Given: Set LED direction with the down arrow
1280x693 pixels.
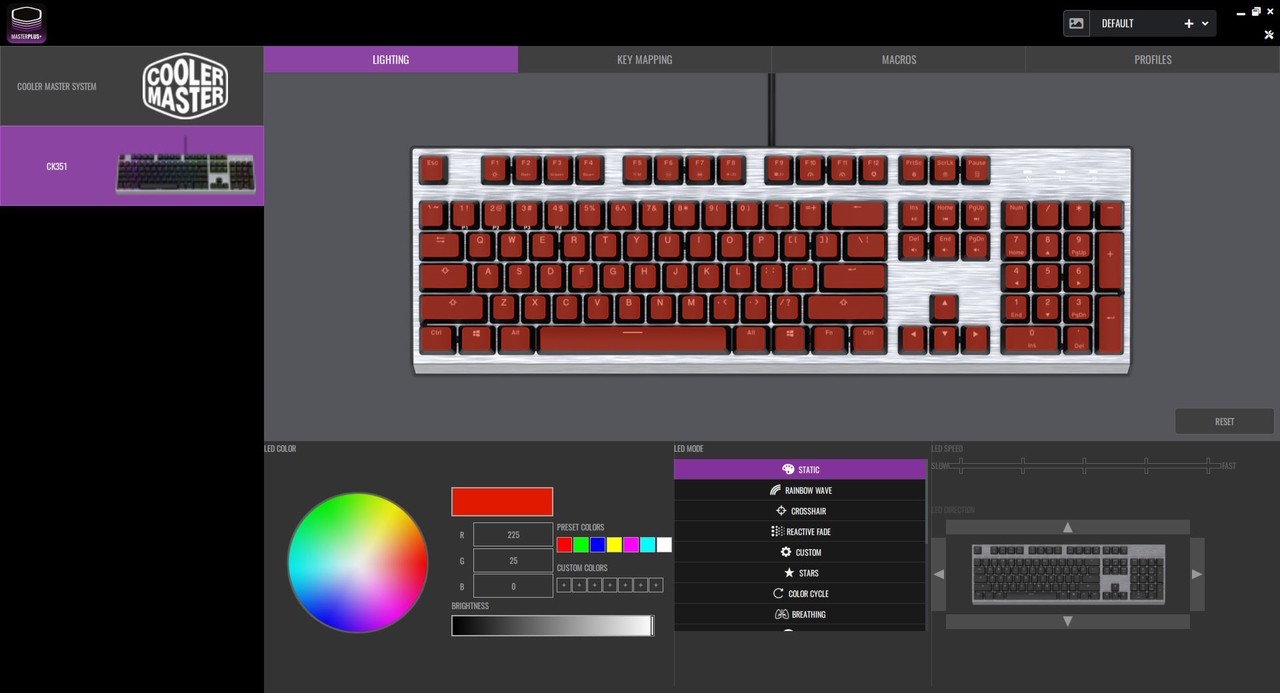Looking at the screenshot, I should [1068, 621].
